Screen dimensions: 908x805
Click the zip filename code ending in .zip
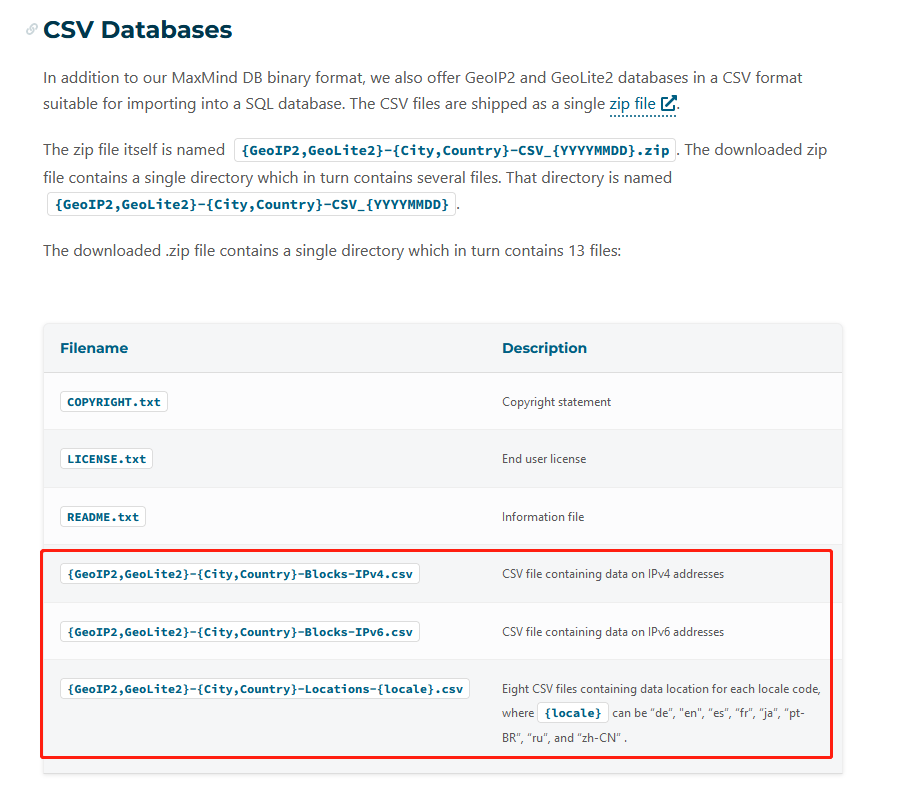coord(455,150)
